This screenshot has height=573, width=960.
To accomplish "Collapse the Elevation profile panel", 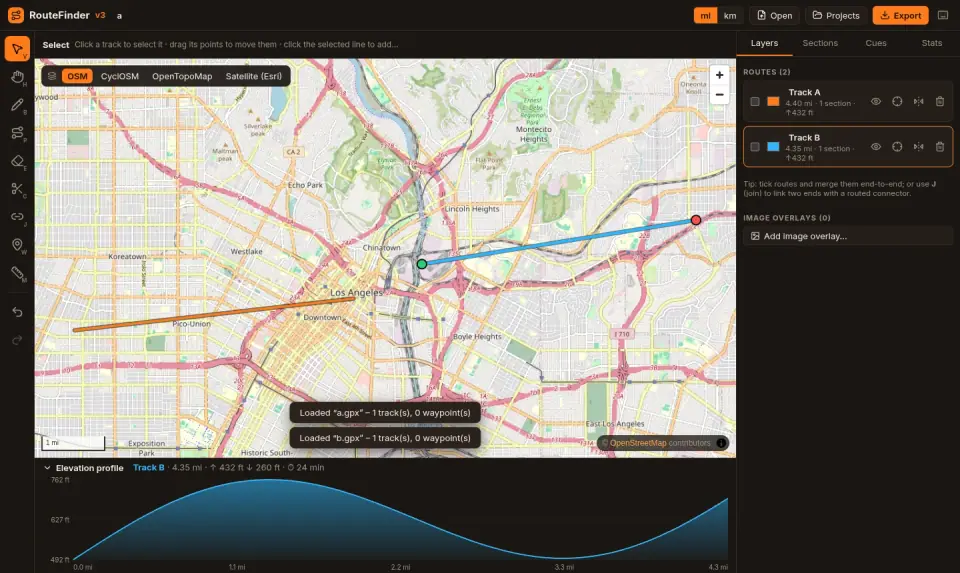I will pyautogui.click(x=47, y=468).
